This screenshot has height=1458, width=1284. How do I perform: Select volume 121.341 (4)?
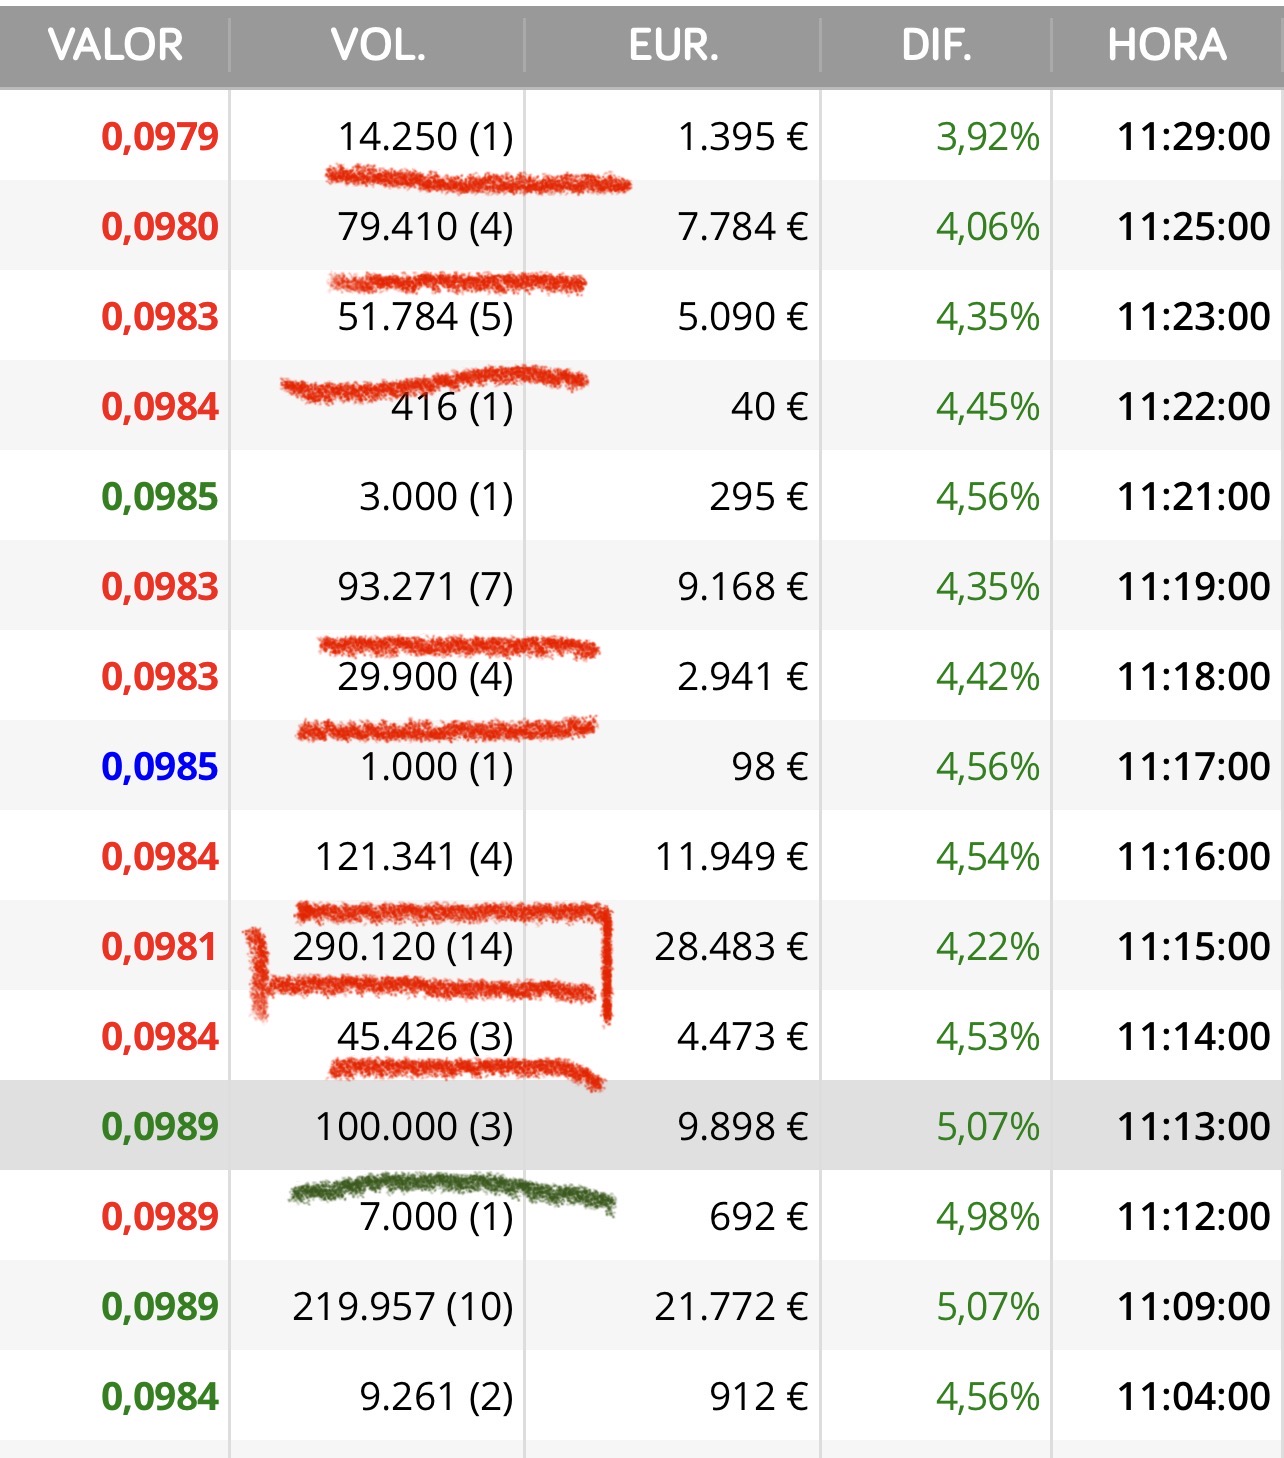tap(415, 856)
